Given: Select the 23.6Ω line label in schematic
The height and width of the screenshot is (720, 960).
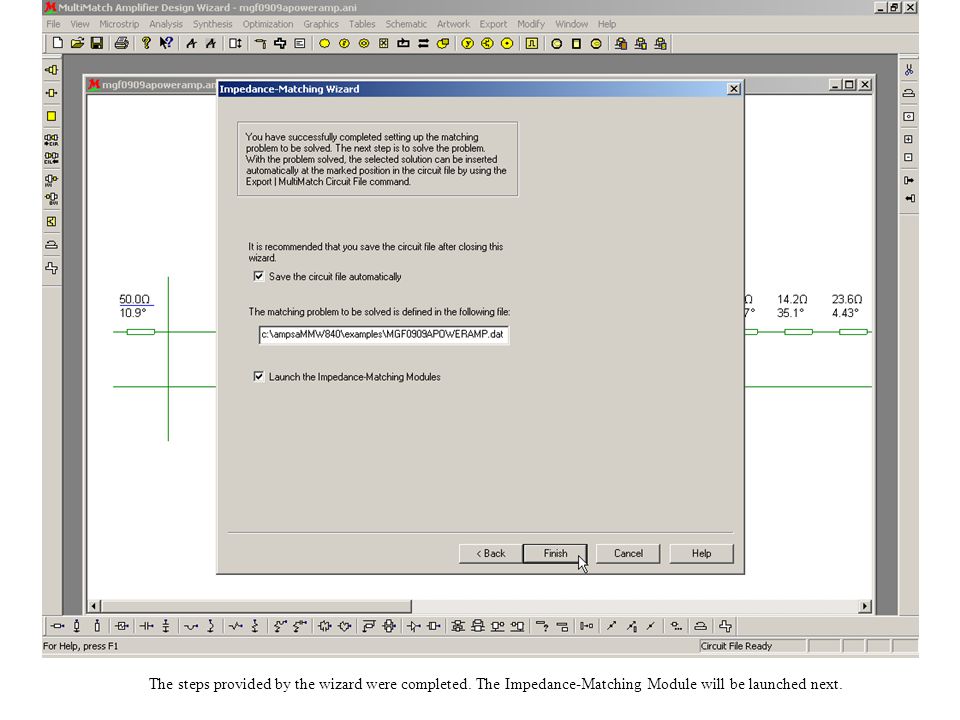Looking at the screenshot, I should click(847, 299).
